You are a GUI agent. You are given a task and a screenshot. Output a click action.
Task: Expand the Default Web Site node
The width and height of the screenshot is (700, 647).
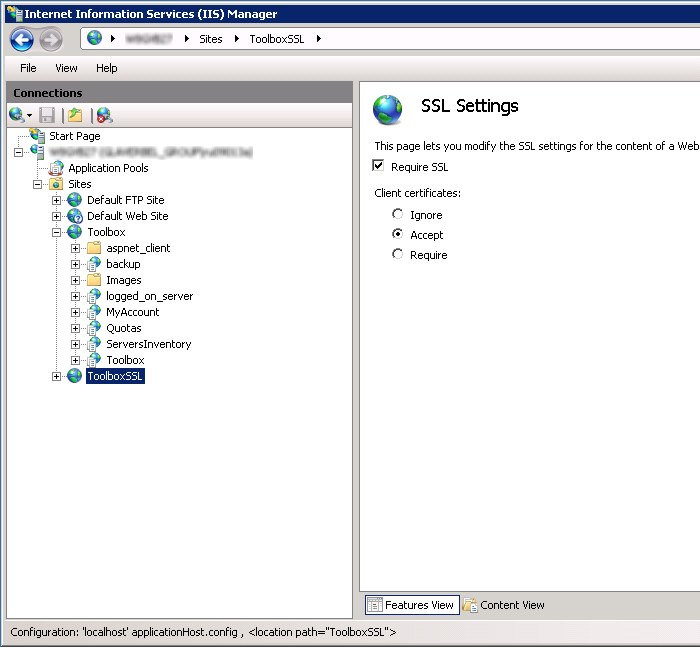(57, 216)
